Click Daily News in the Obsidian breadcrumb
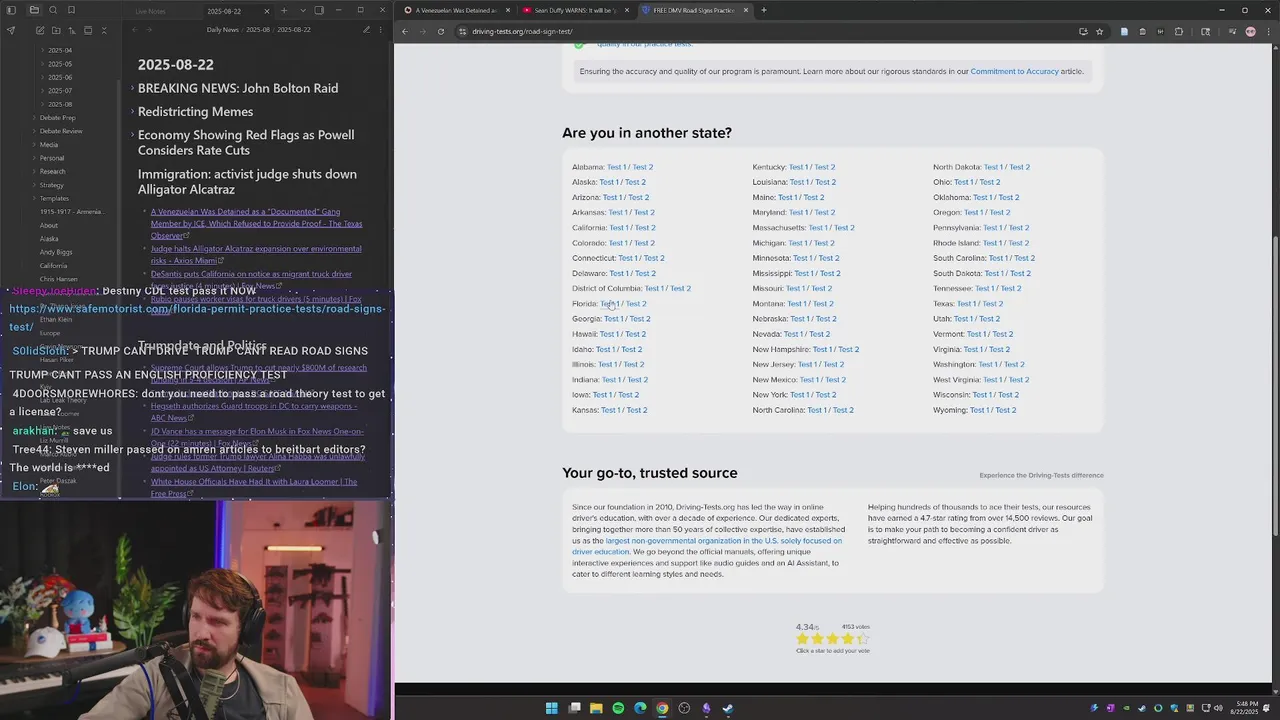The width and height of the screenshot is (1280, 720). tap(223, 30)
